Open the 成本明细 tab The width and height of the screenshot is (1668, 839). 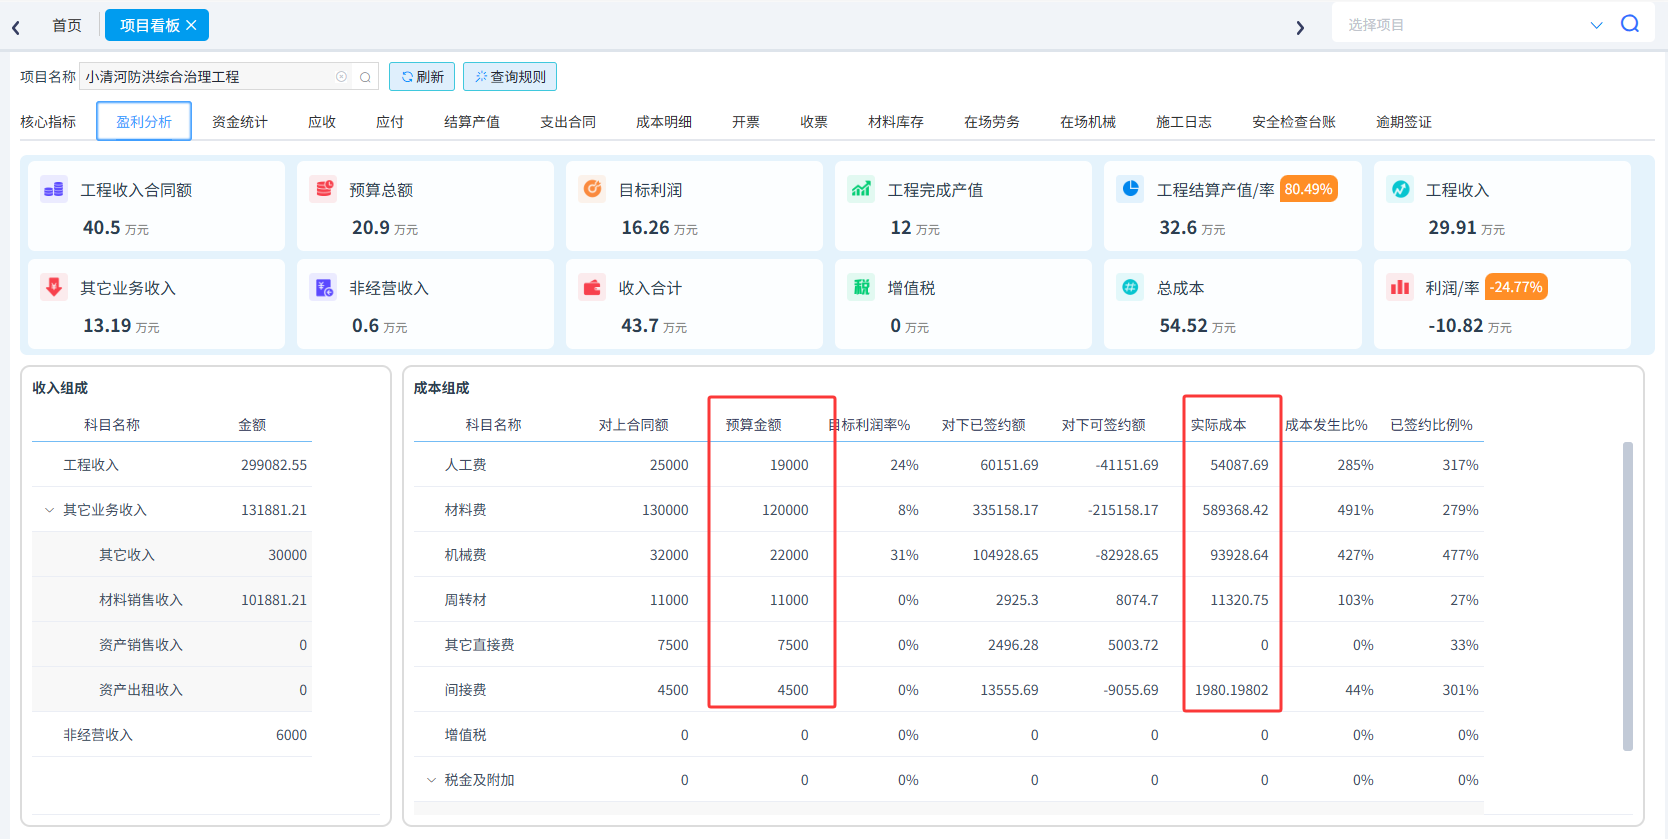(664, 122)
